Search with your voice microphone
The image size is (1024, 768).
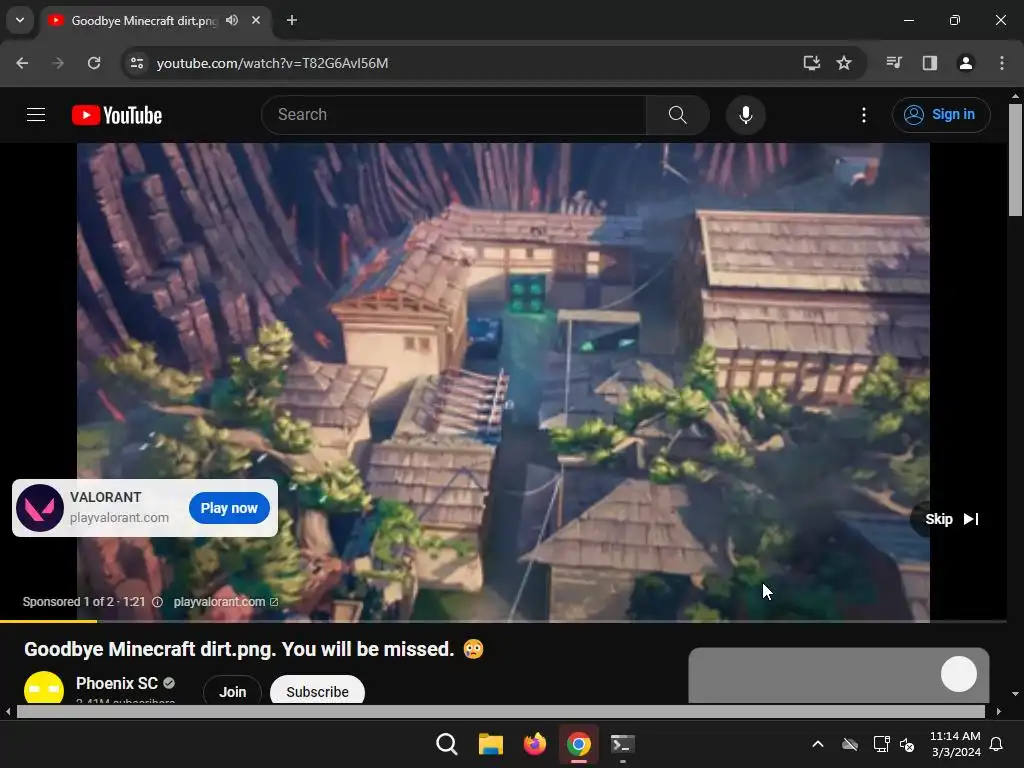745,115
